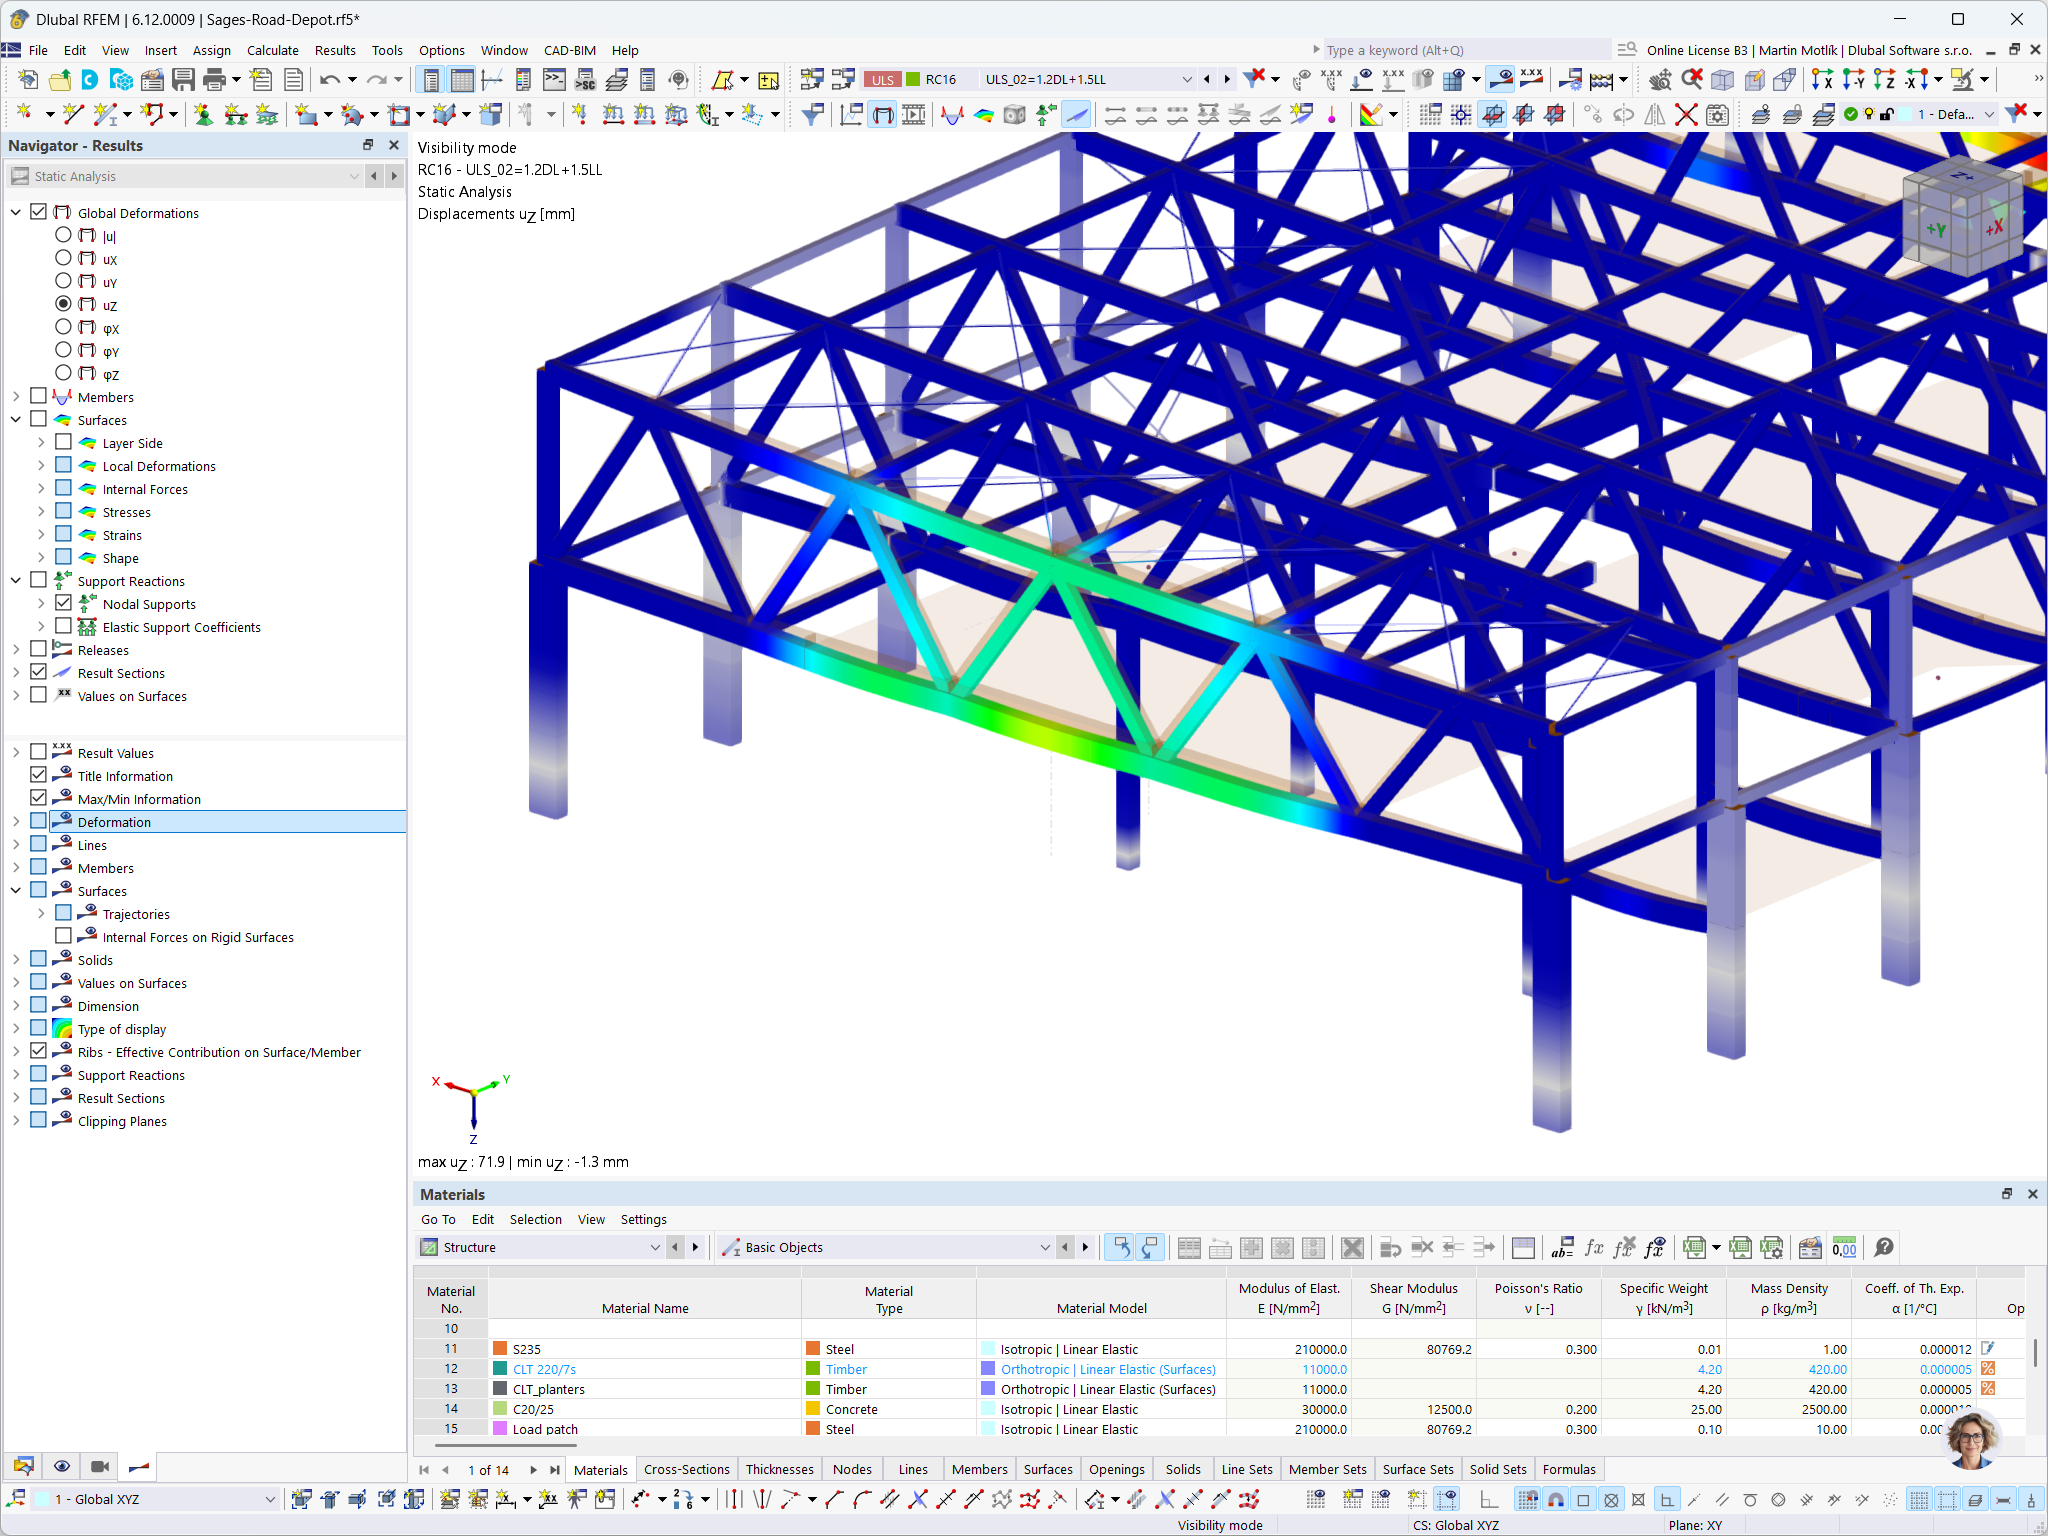This screenshot has width=2048, height=1536.
Task: Open the ULS_02=1.2DL+1.5LL load combination dropdown
Action: [x=1186, y=79]
